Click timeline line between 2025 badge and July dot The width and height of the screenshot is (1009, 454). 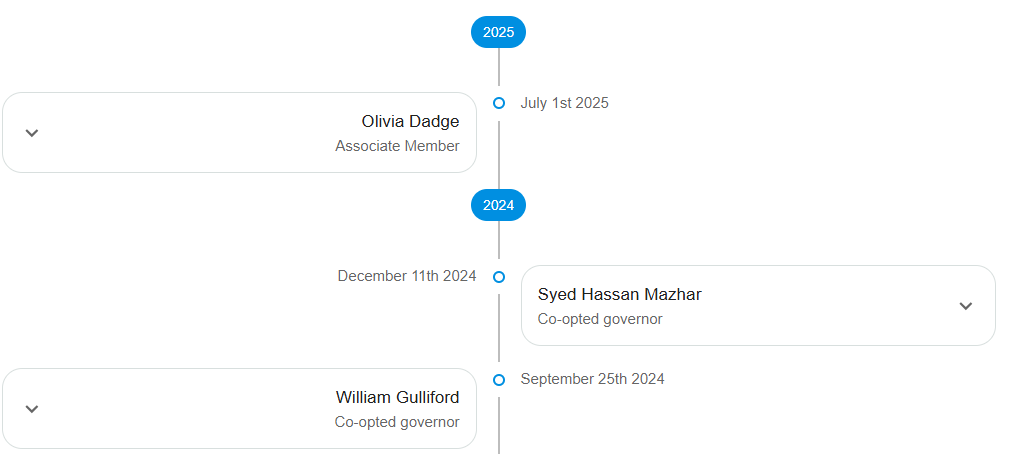[499, 67]
